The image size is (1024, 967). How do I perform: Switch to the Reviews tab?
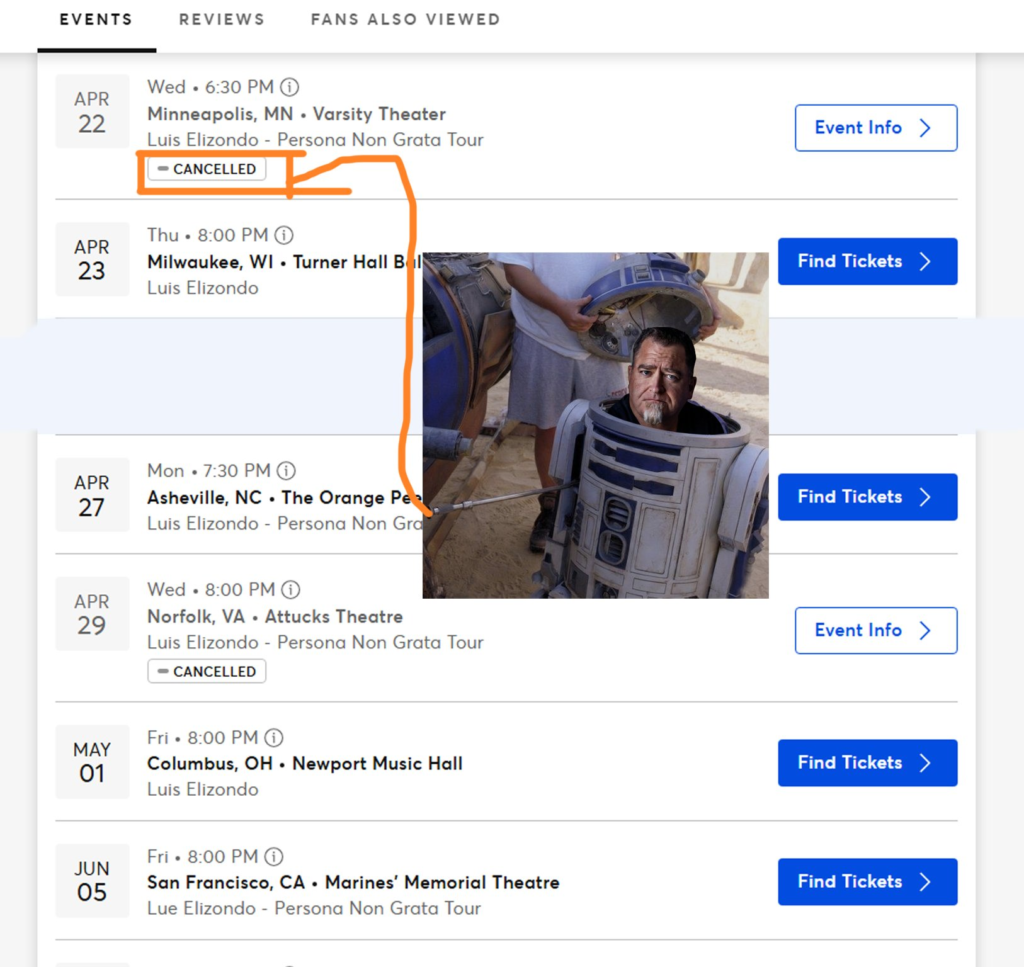tap(221, 19)
